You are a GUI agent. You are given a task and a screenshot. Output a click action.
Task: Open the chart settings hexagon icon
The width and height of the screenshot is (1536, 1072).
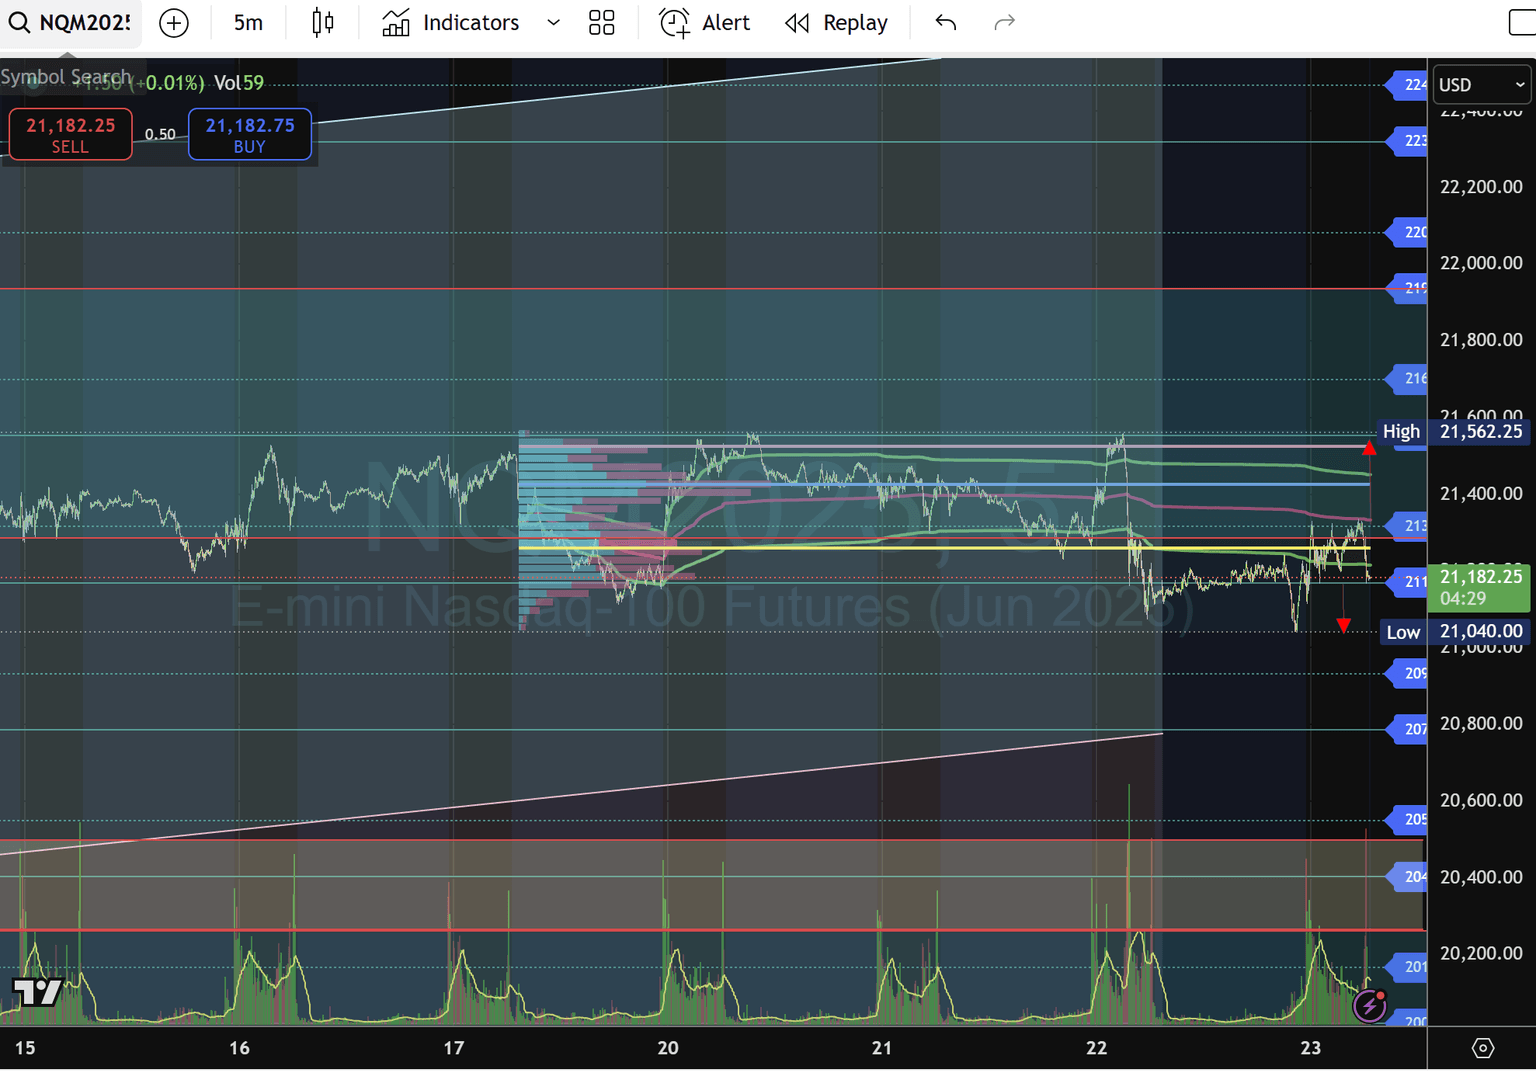tap(1483, 1047)
